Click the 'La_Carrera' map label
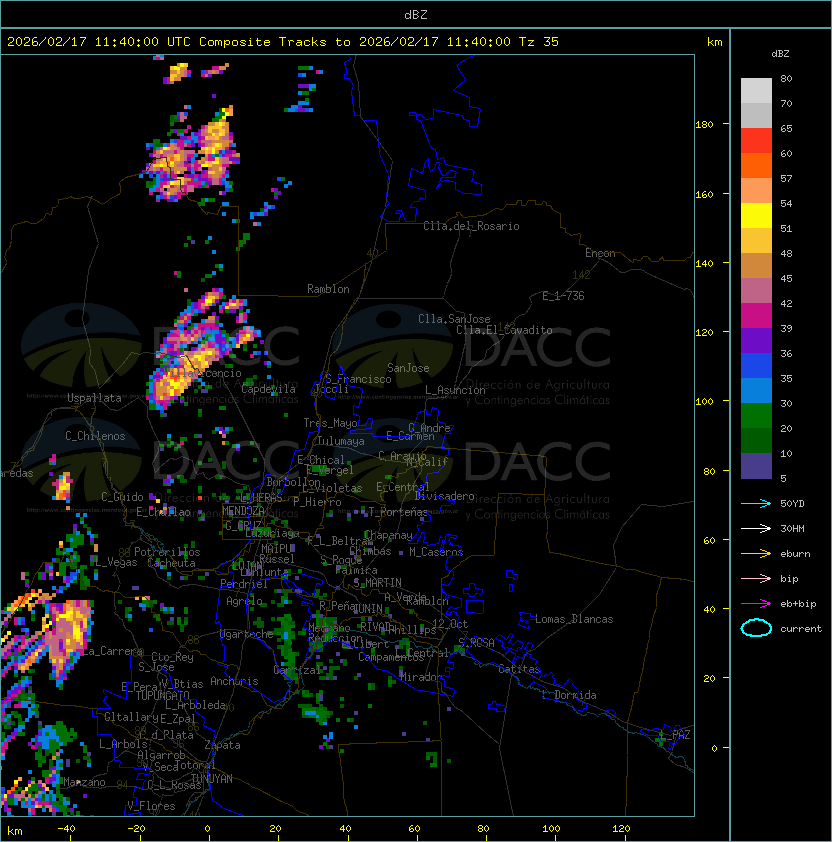This screenshot has height=842, width=832. tap(113, 651)
